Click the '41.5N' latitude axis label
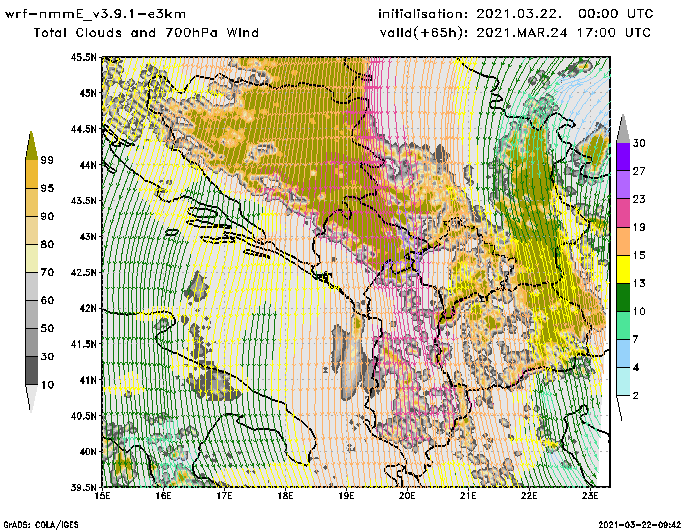 [83, 344]
